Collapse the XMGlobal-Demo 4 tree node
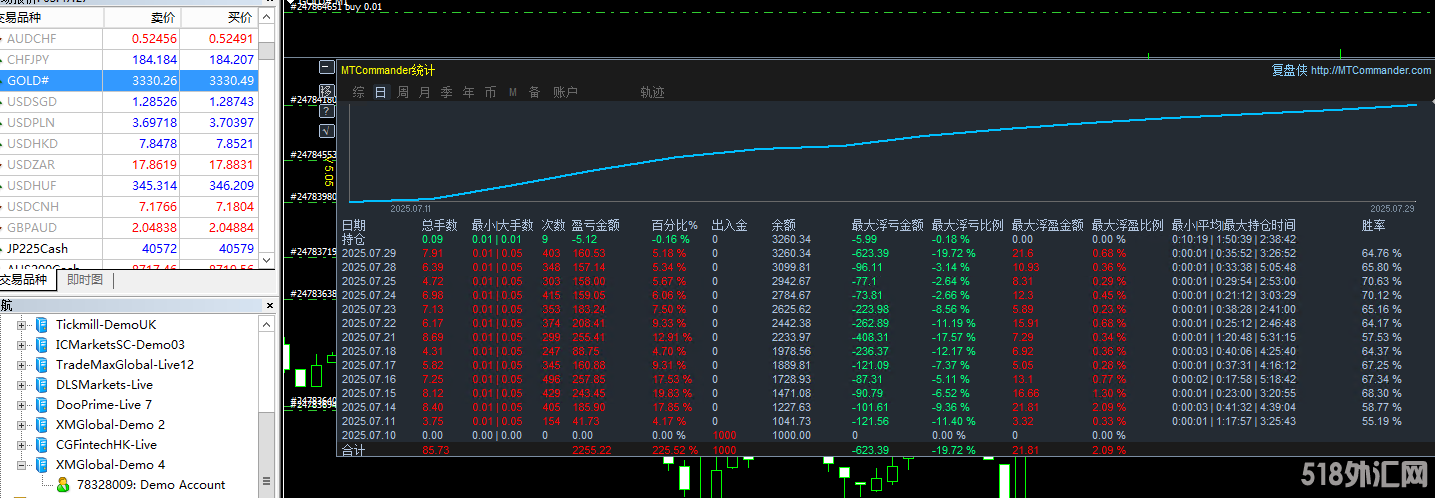 click(x=21, y=465)
